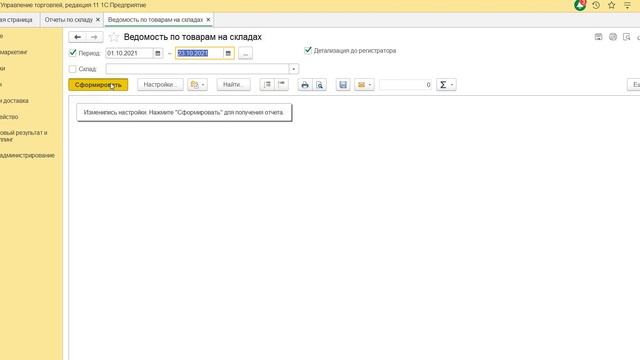Open the администрирование sidebar section
The image size is (640, 360).
27,156
